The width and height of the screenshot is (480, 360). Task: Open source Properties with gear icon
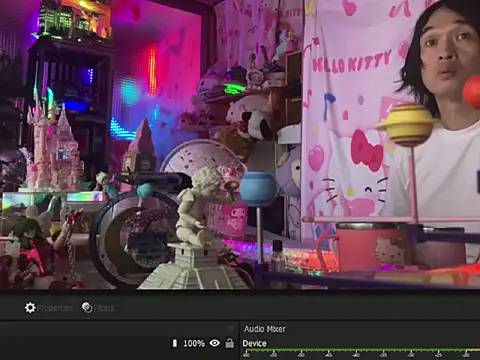click(49, 308)
